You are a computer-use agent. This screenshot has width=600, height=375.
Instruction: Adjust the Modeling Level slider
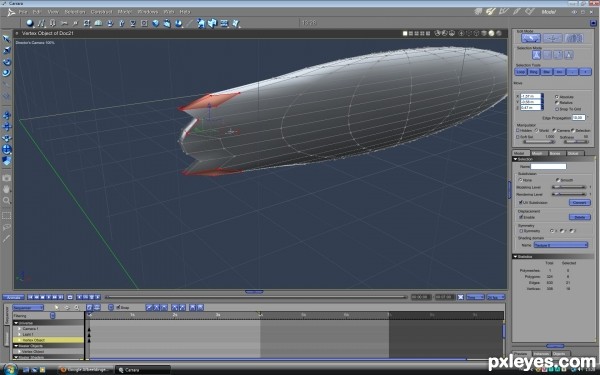point(568,187)
